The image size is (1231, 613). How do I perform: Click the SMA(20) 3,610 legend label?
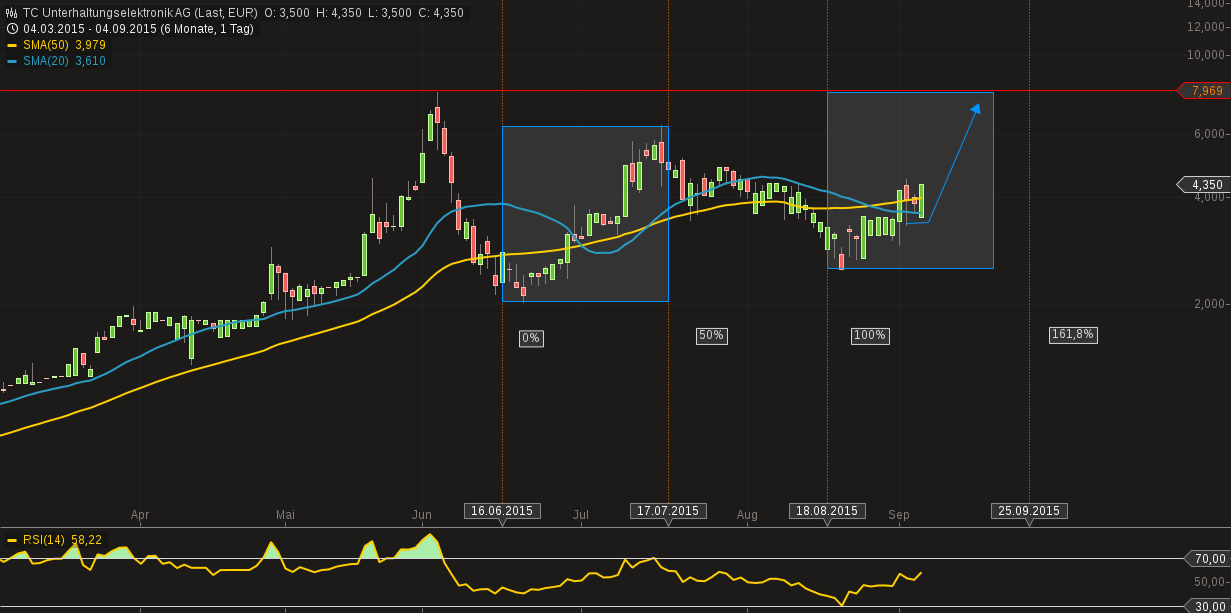[64, 61]
